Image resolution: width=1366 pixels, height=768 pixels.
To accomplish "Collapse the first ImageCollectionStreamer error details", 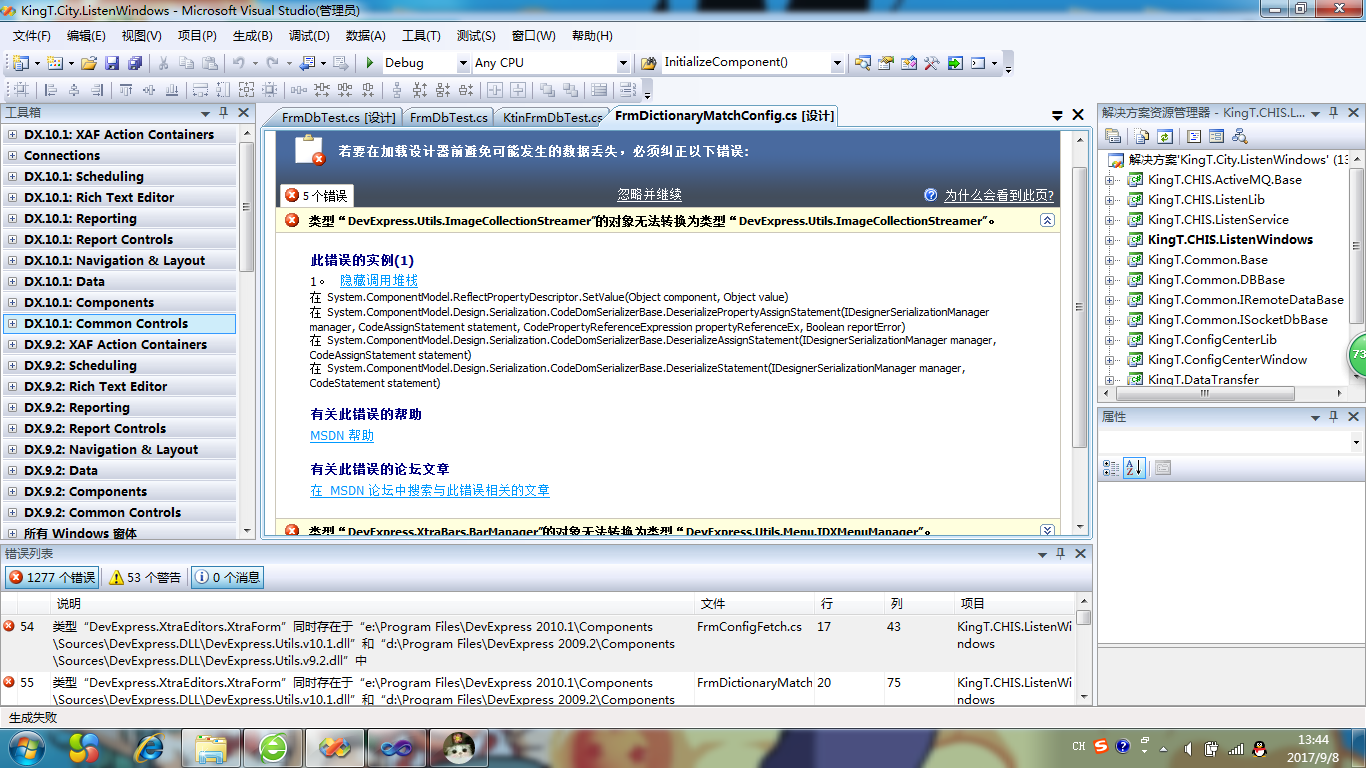I will (1047, 220).
